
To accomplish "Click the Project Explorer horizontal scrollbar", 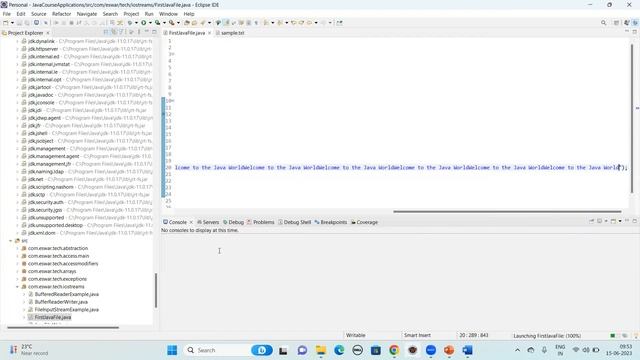I will 63,327.
